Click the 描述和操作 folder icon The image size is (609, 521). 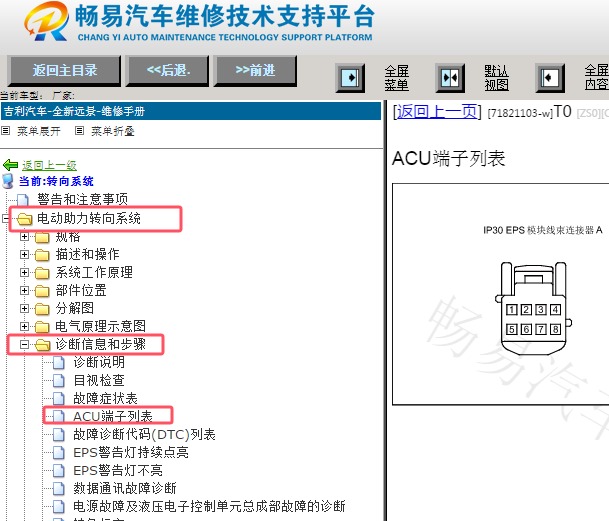click(x=42, y=255)
